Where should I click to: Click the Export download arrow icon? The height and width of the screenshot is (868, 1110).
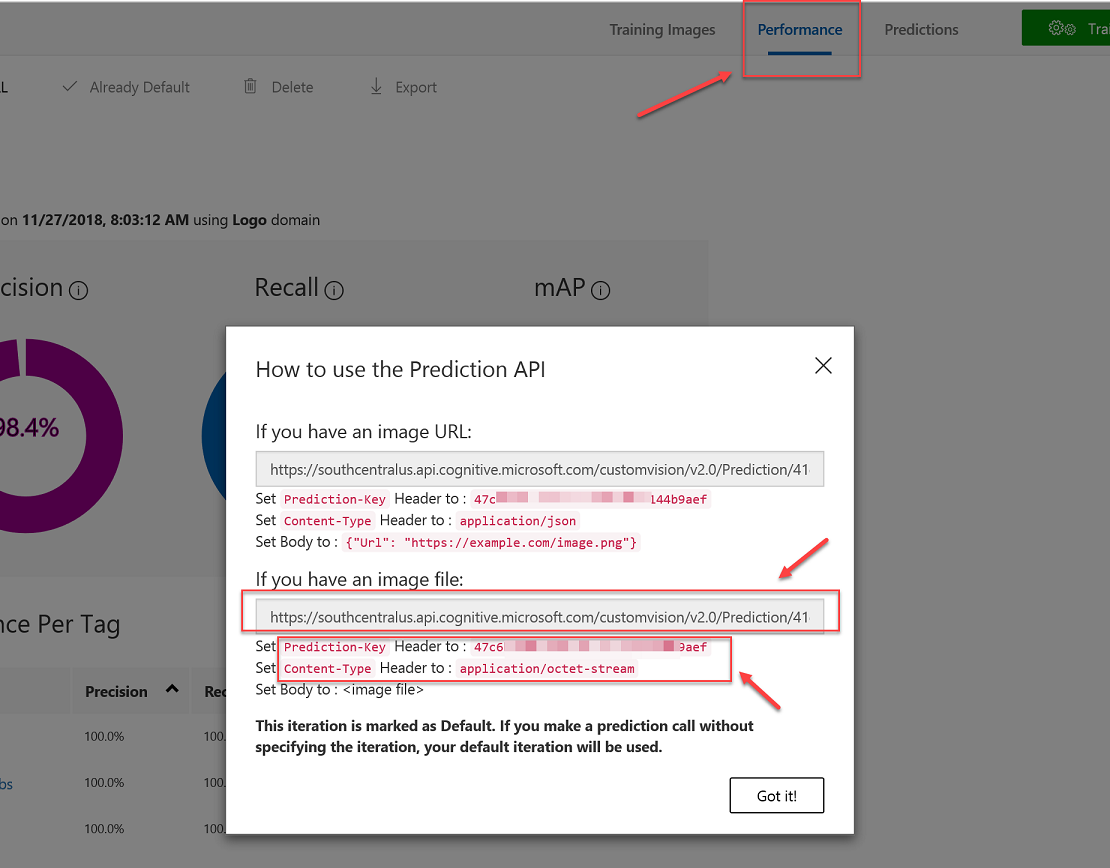376,86
